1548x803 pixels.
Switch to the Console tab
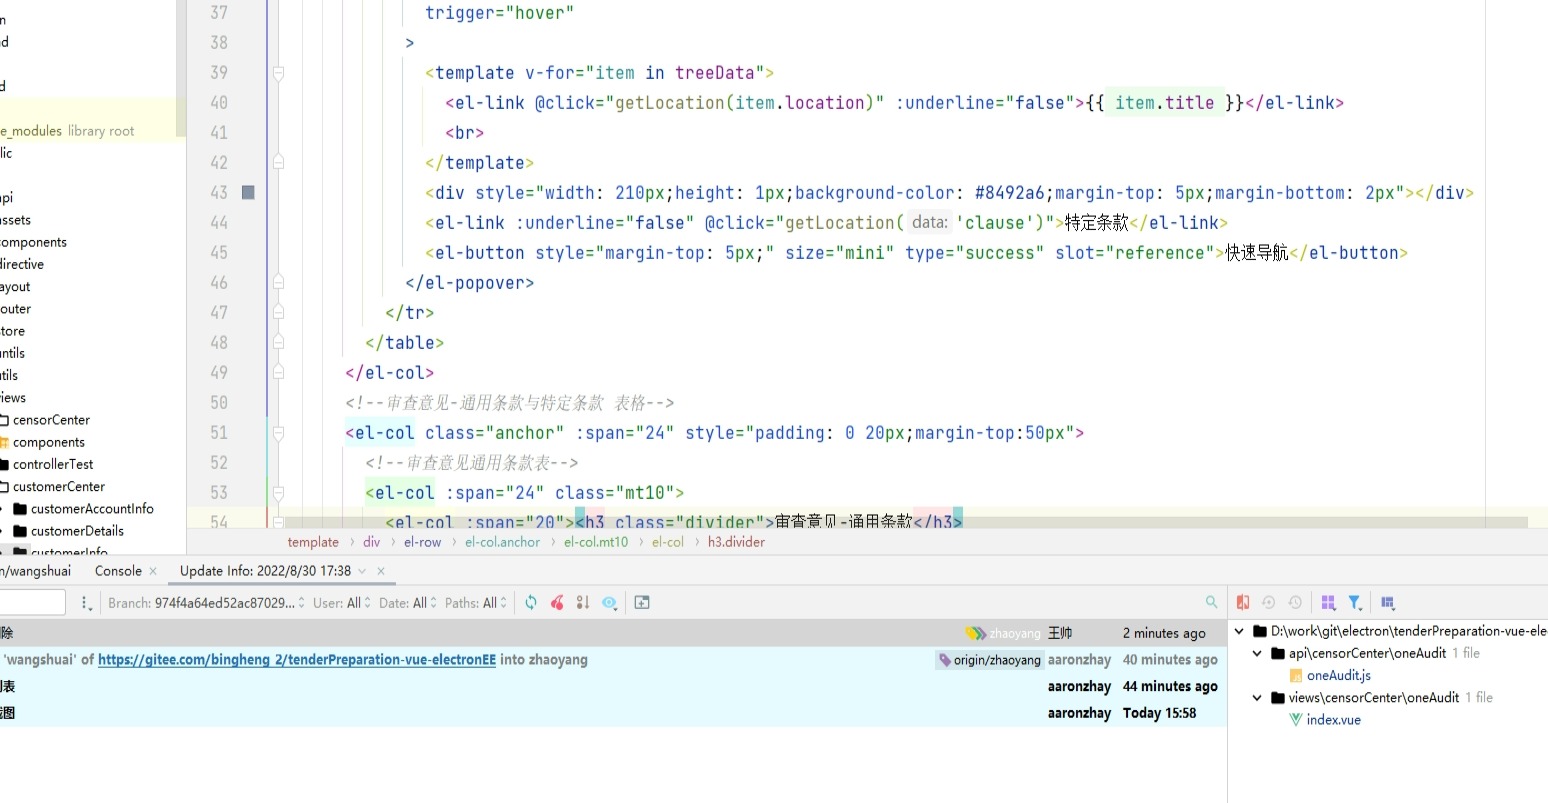(118, 571)
